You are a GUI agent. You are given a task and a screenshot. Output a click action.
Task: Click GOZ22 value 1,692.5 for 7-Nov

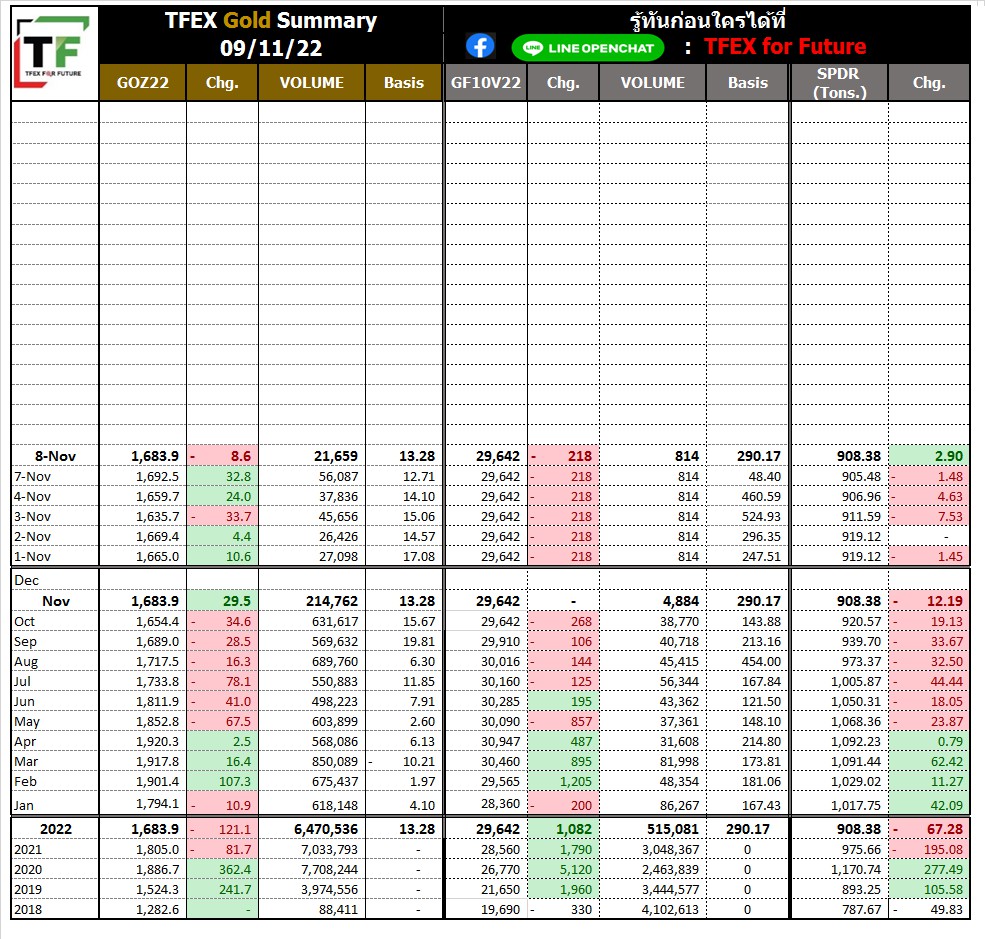tap(157, 476)
